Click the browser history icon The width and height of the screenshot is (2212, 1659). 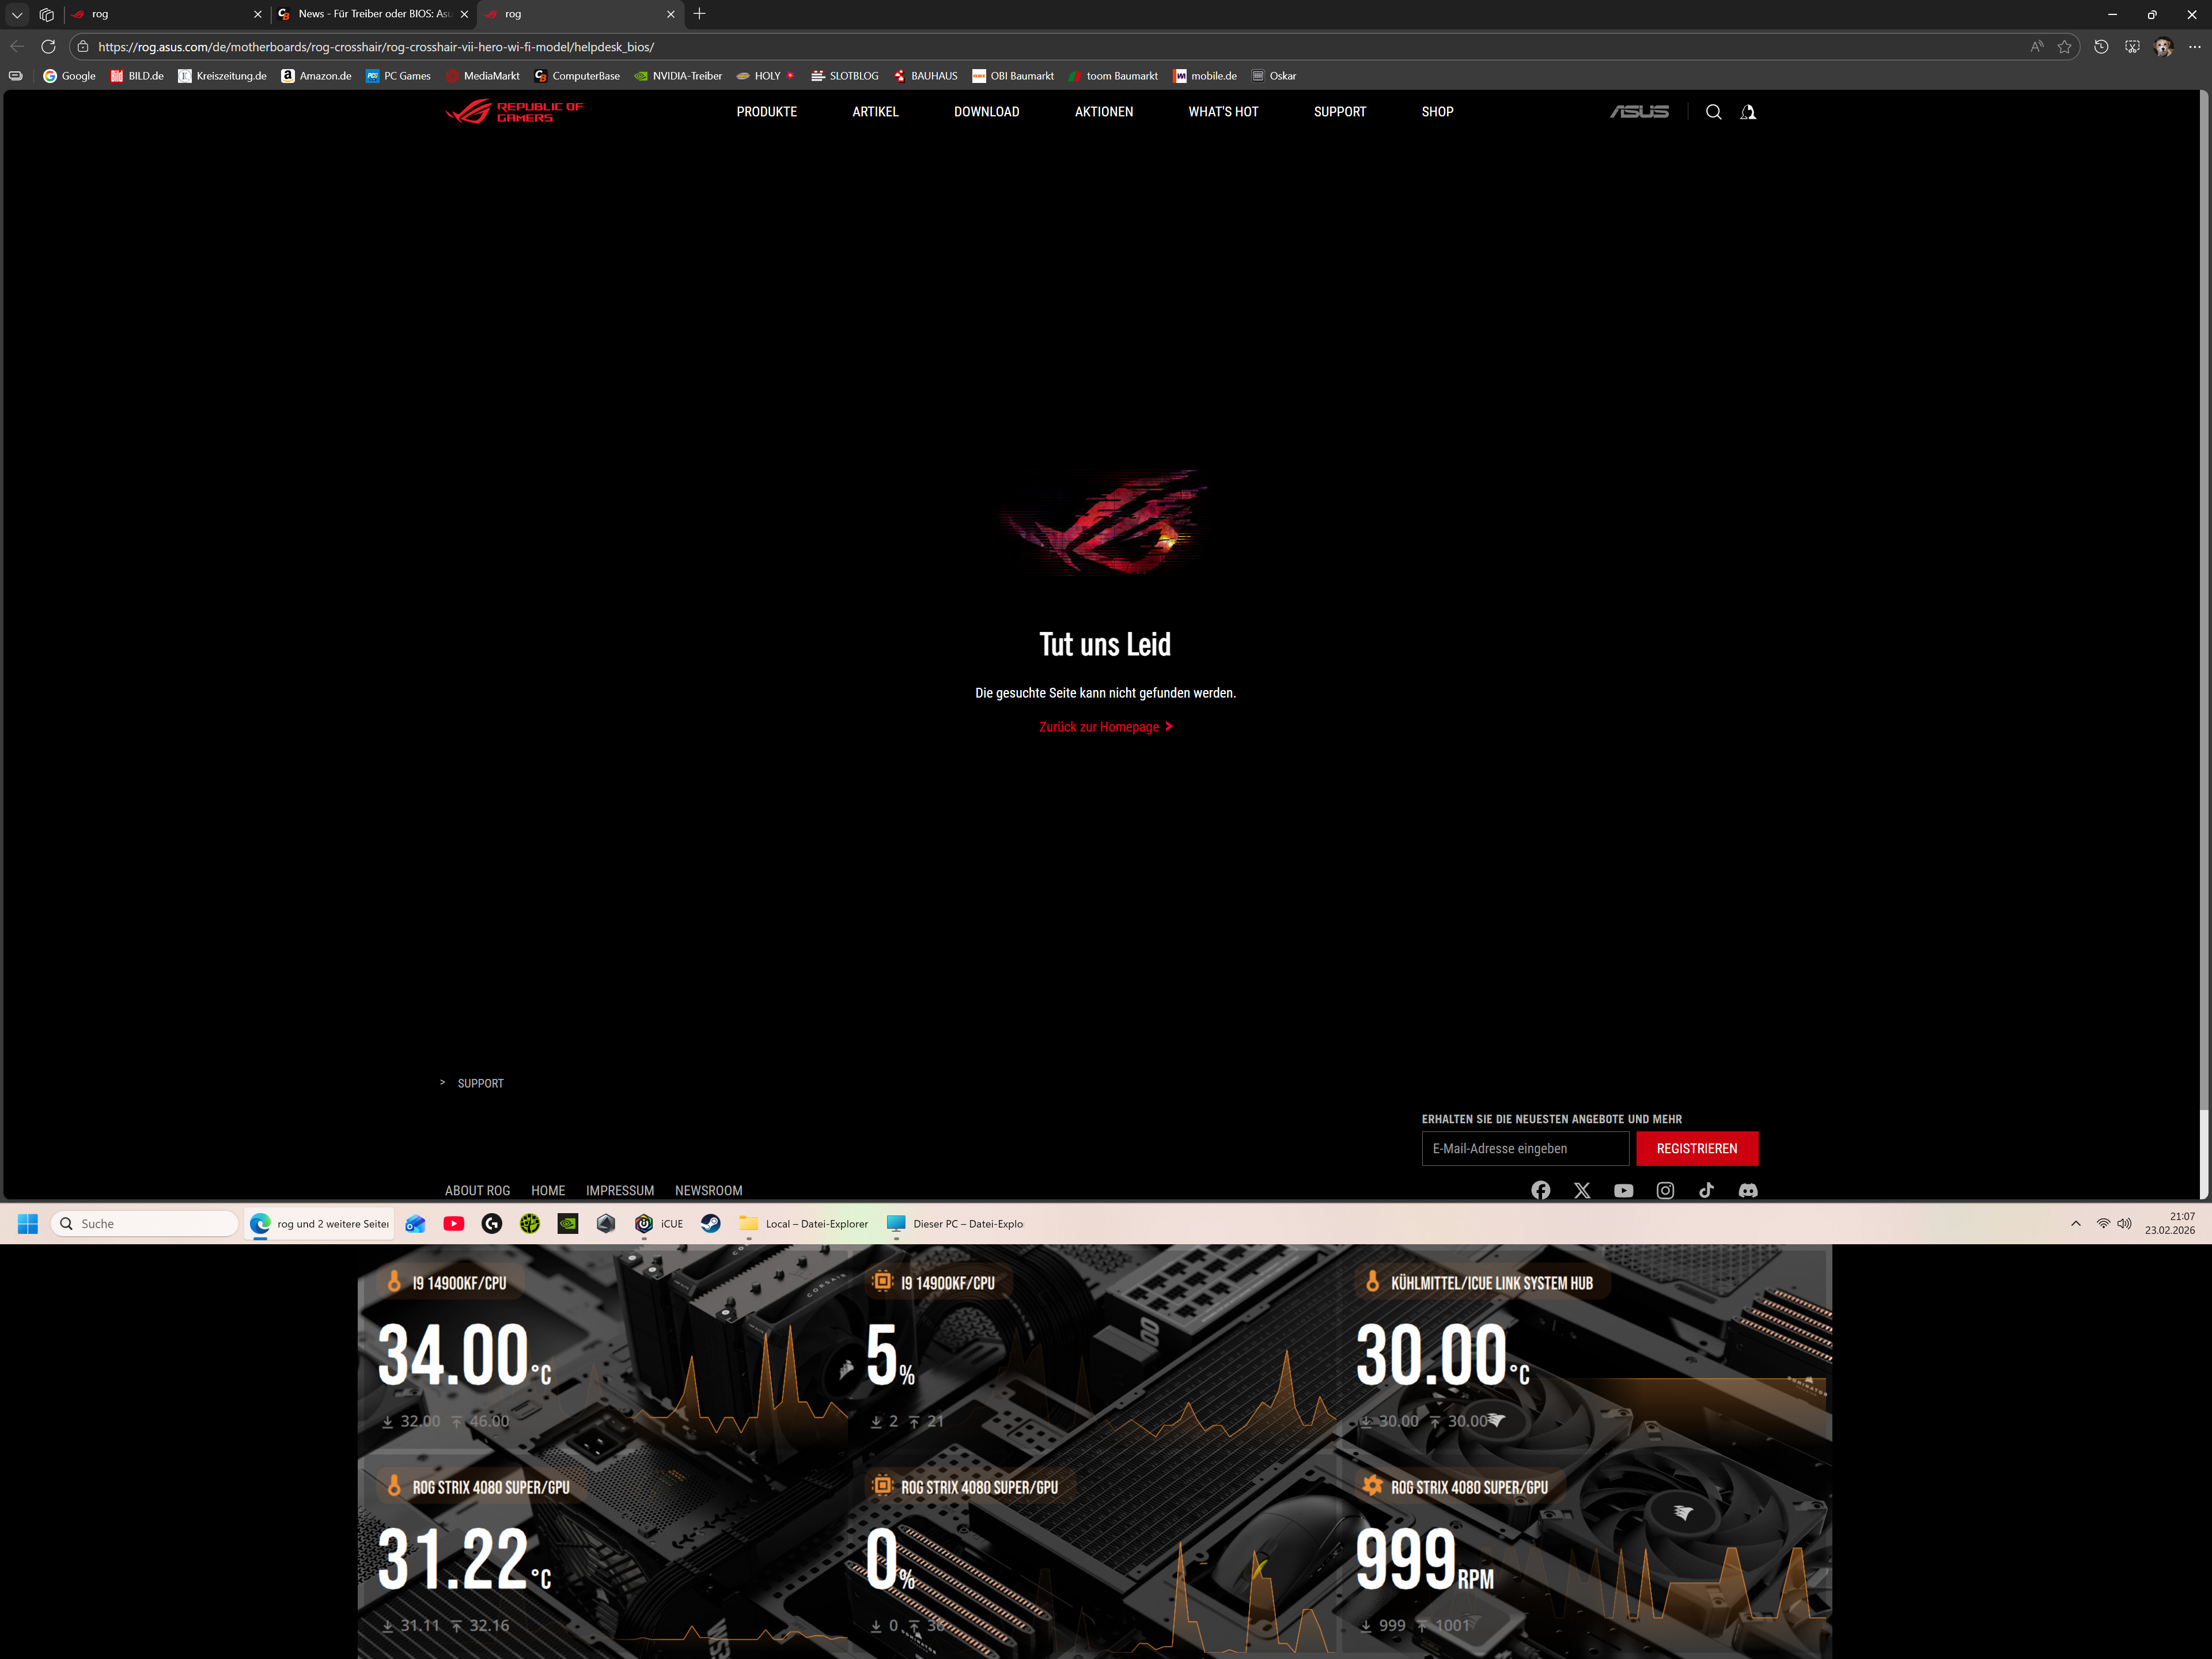point(2100,47)
